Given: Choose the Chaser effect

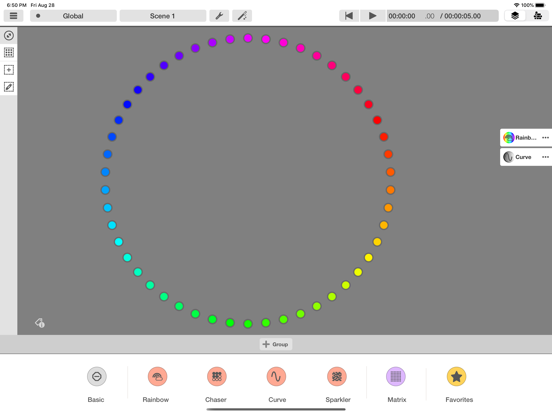Looking at the screenshot, I should point(217,377).
